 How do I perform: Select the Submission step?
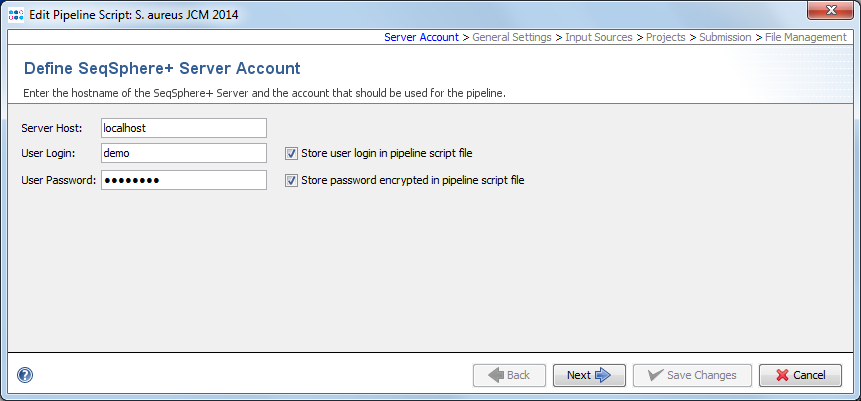725,37
